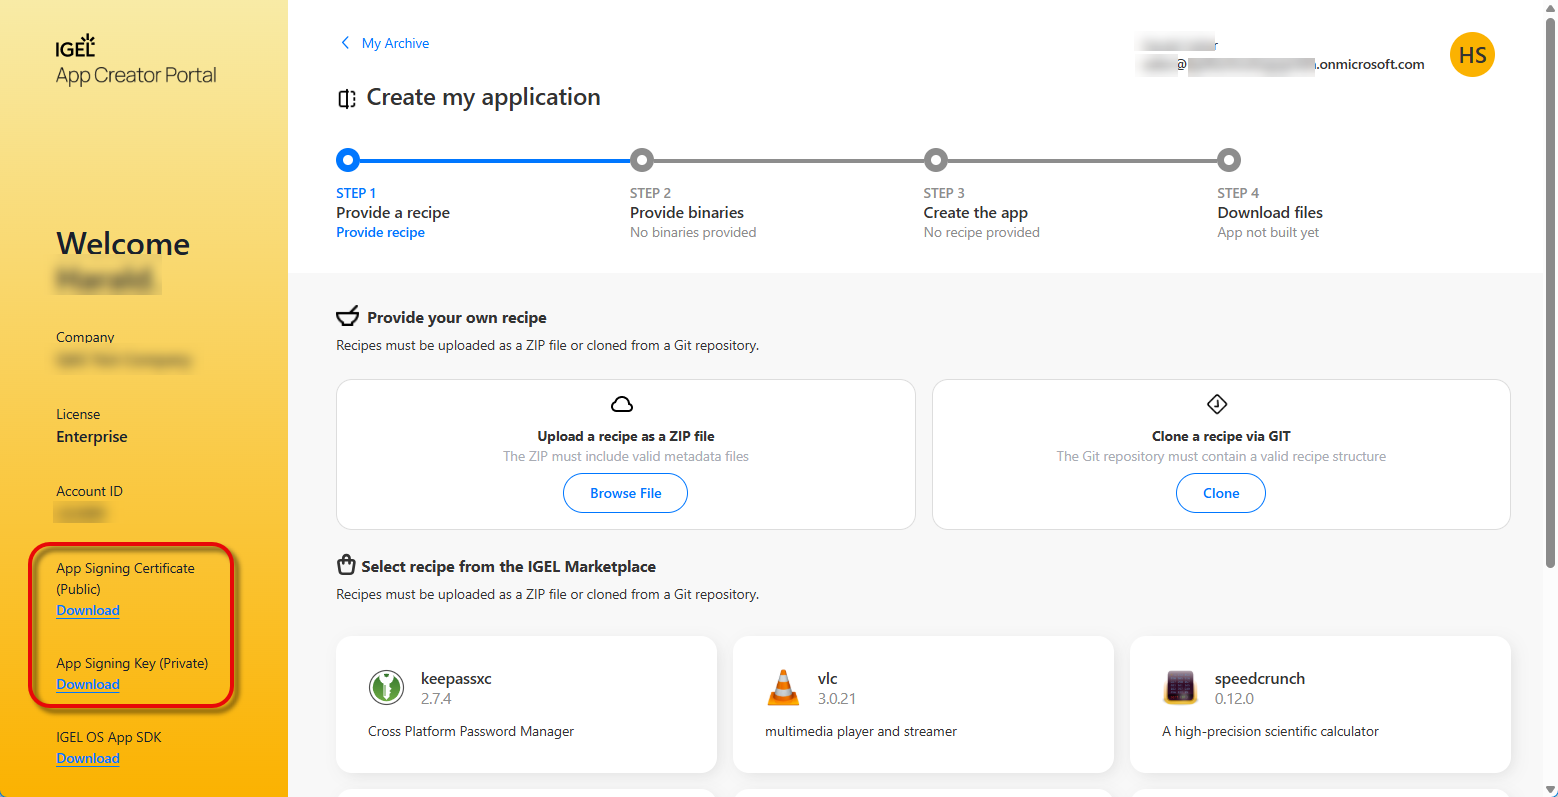Click the keepassxc app icon

click(x=386, y=688)
